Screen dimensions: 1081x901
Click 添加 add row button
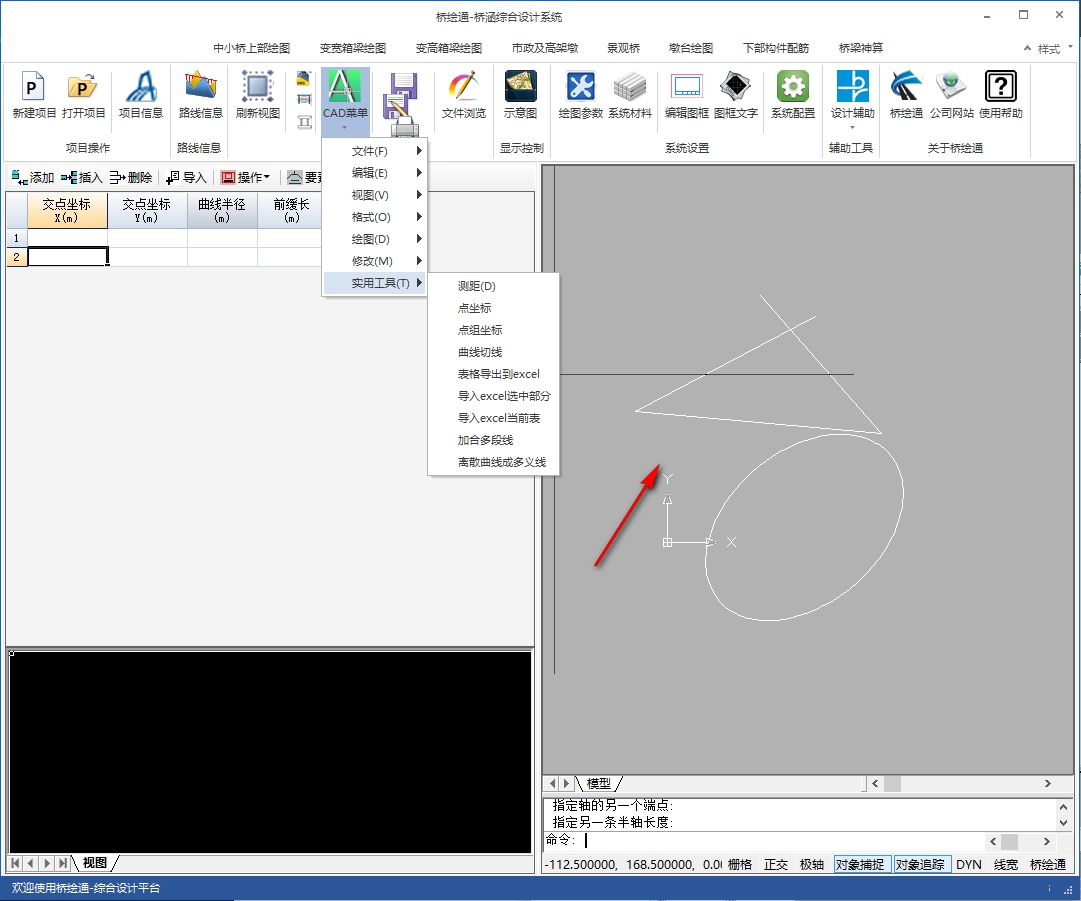[33, 177]
